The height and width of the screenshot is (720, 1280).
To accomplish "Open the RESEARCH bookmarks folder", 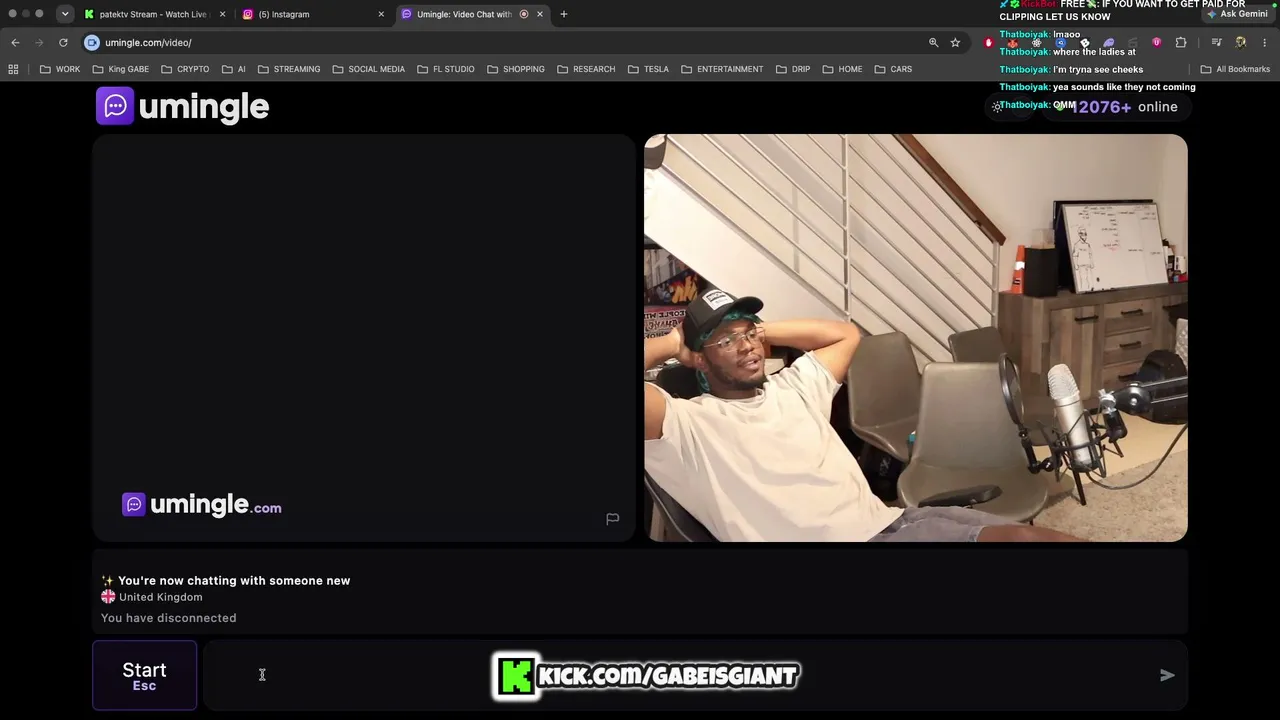I will coord(586,69).
